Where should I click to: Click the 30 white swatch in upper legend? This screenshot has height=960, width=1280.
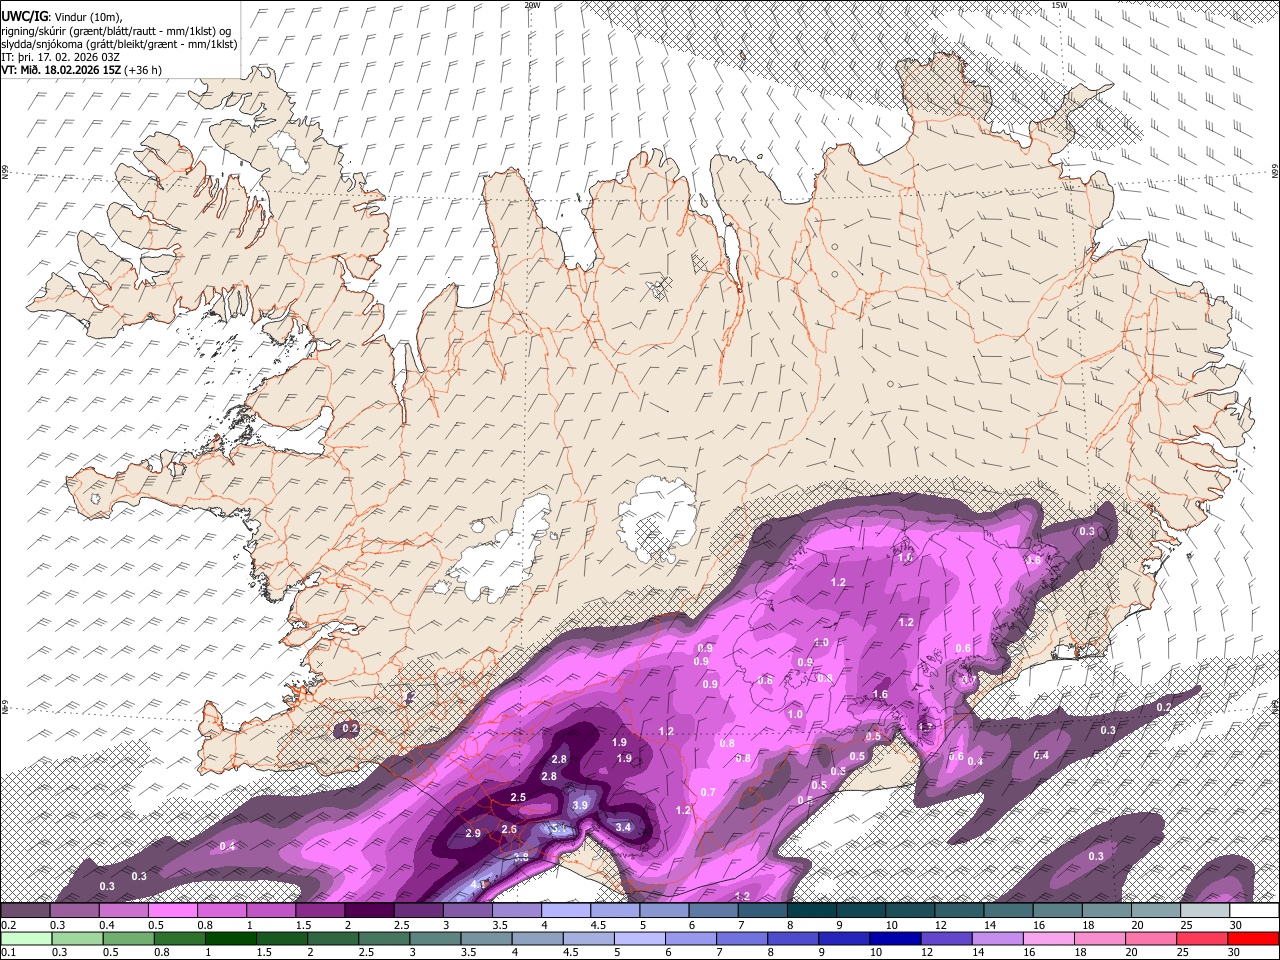[1255, 910]
